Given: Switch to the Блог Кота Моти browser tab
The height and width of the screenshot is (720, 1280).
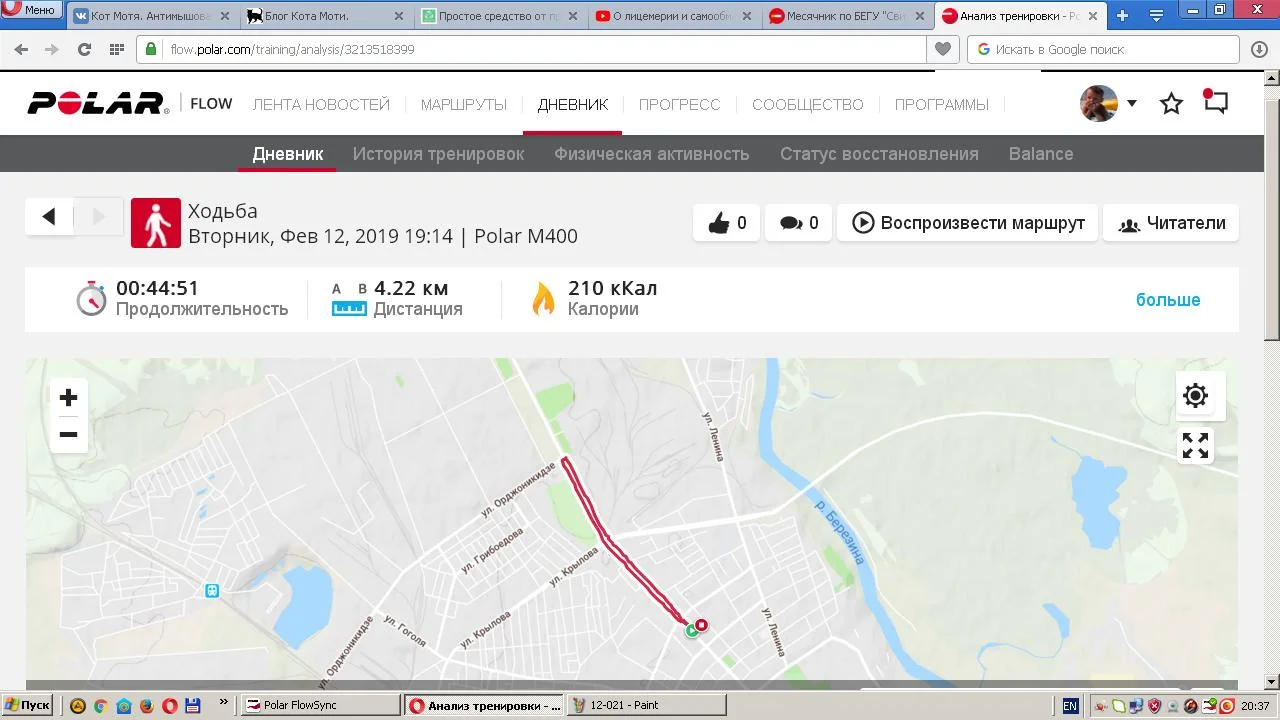Looking at the screenshot, I should (326, 16).
